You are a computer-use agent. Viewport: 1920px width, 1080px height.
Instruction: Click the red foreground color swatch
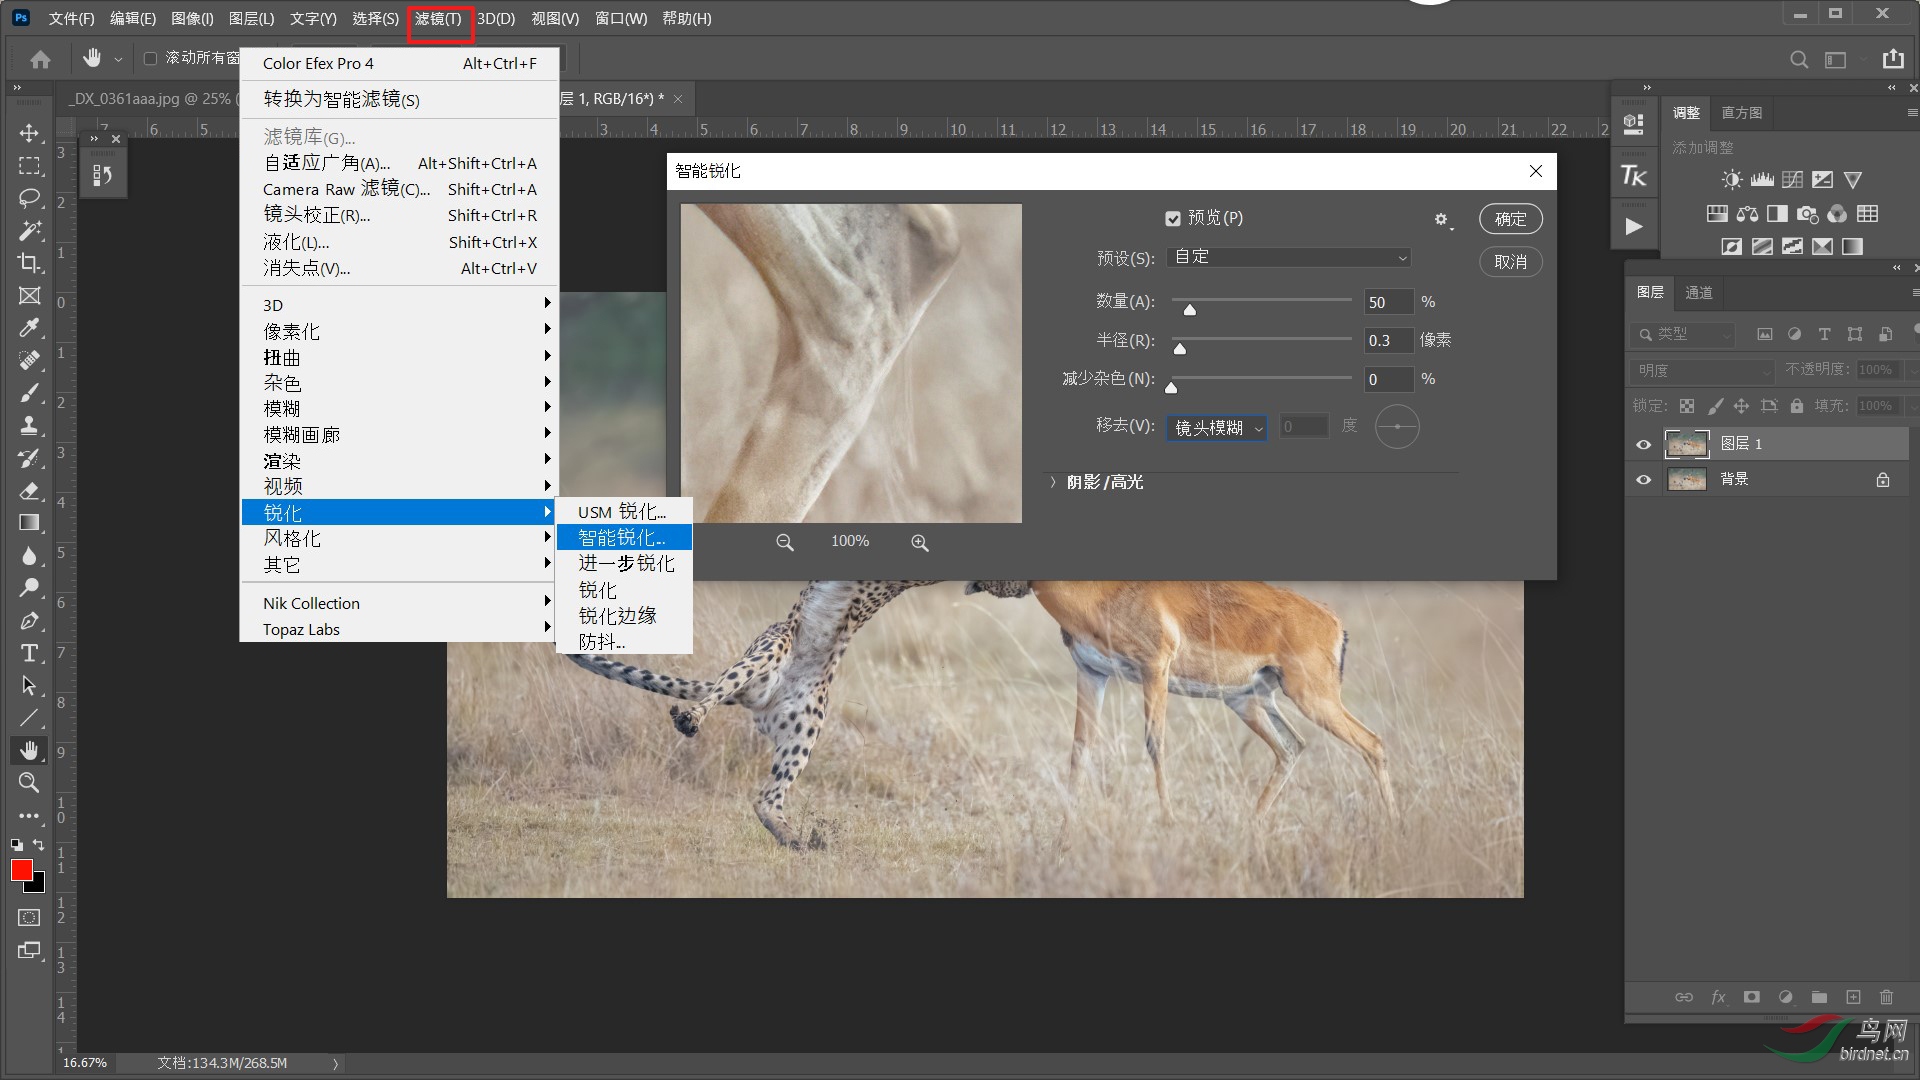(21, 870)
